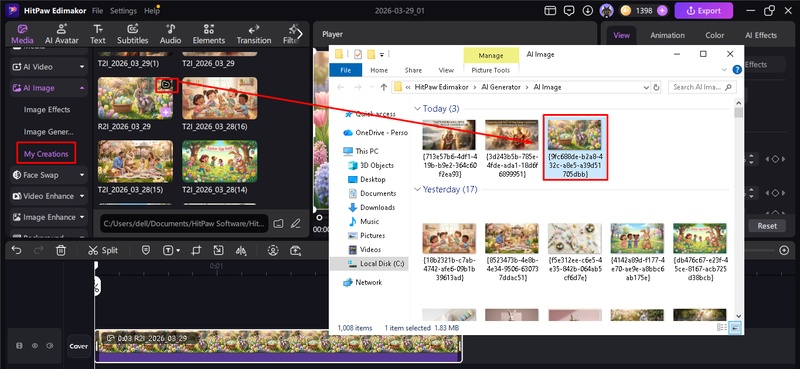This screenshot has height=369, width=800.
Task: Edit the save path with the pencil icon
Action: click(x=295, y=223)
